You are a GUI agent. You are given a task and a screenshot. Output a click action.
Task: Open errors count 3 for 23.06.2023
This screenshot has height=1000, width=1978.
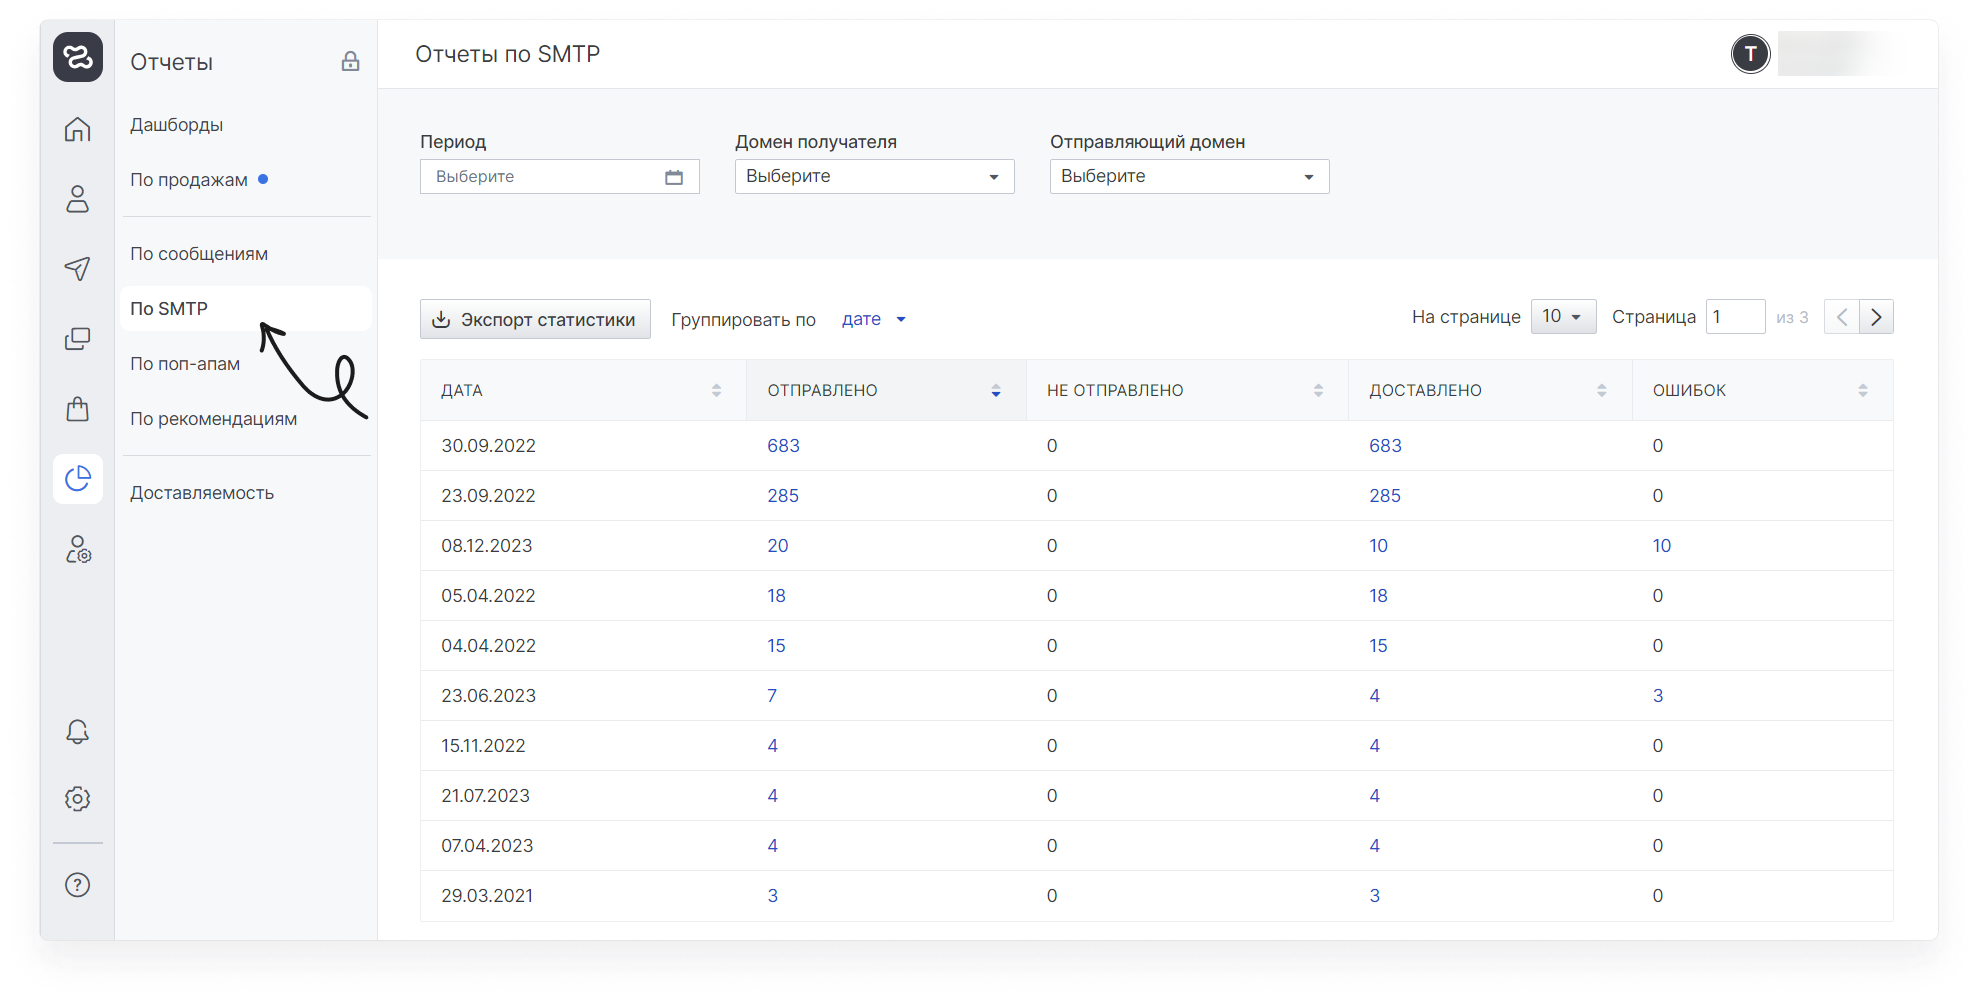tap(1658, 696)
